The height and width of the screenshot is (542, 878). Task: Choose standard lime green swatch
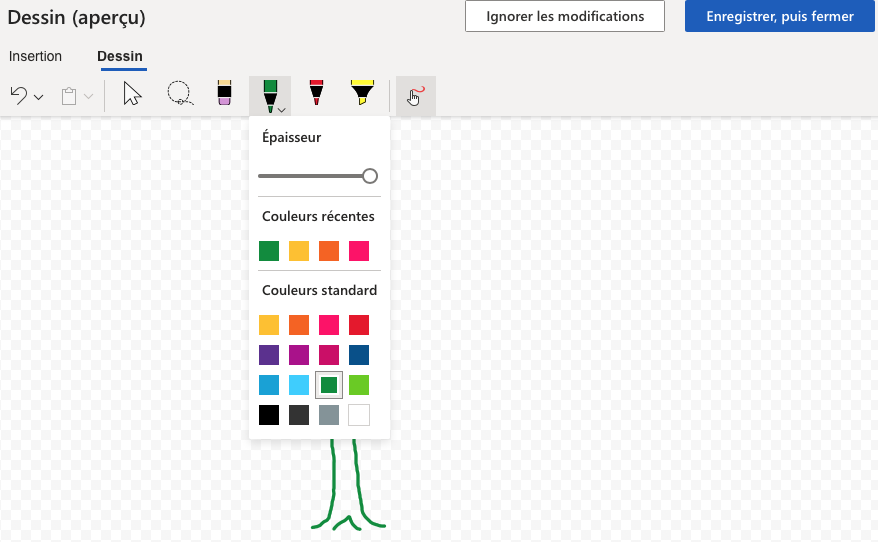tap(359, 385)
